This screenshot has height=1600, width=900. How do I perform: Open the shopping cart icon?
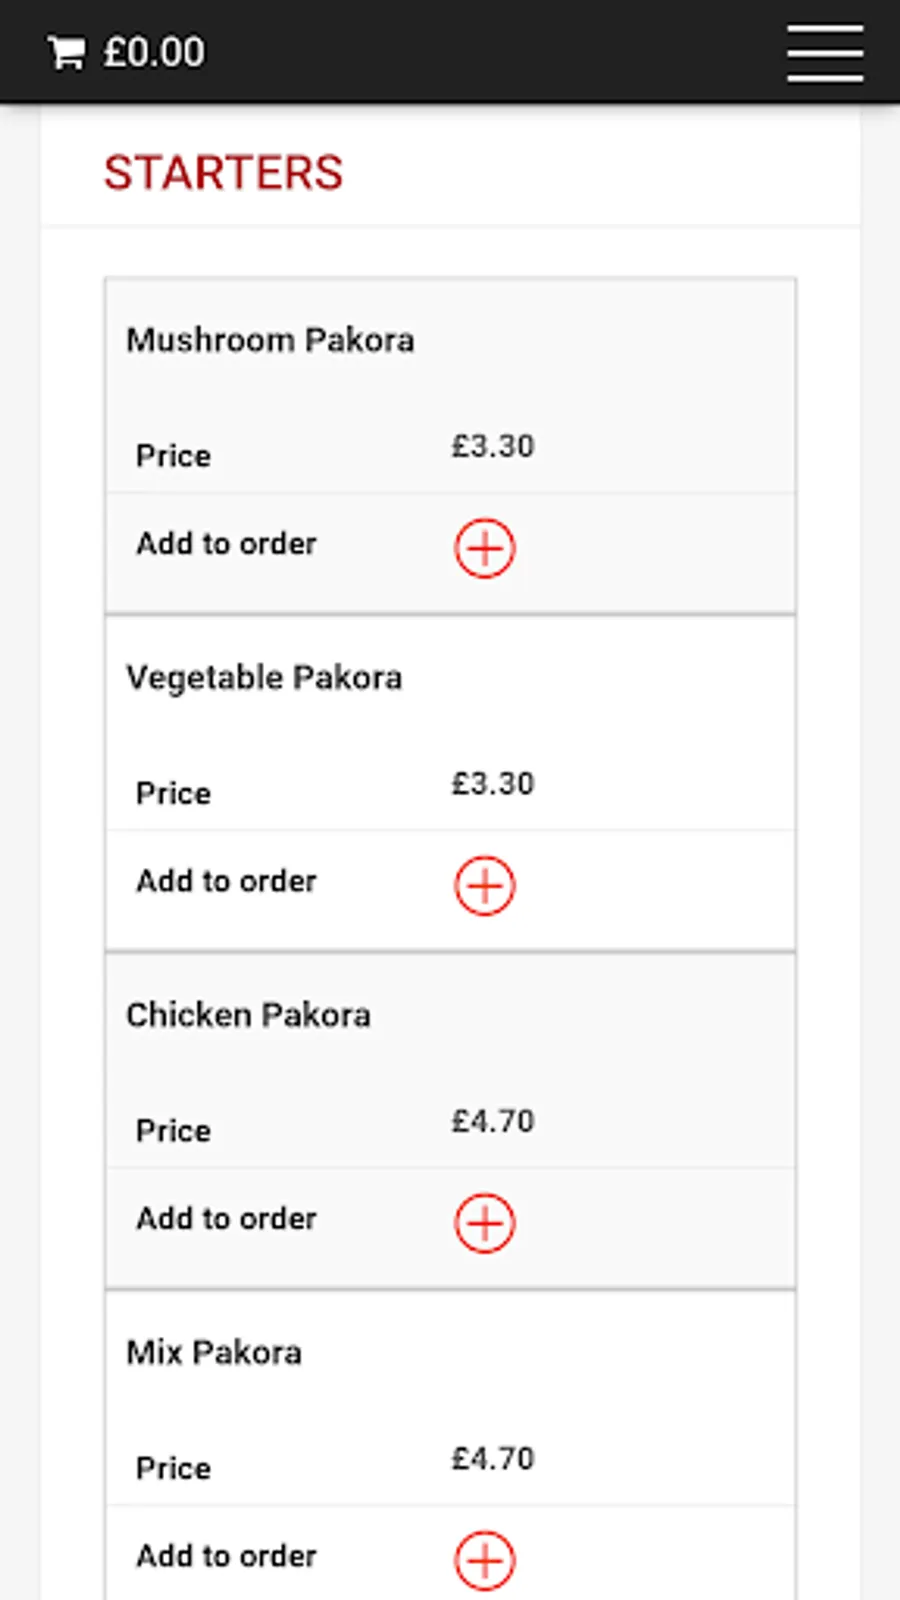[67, 53]
